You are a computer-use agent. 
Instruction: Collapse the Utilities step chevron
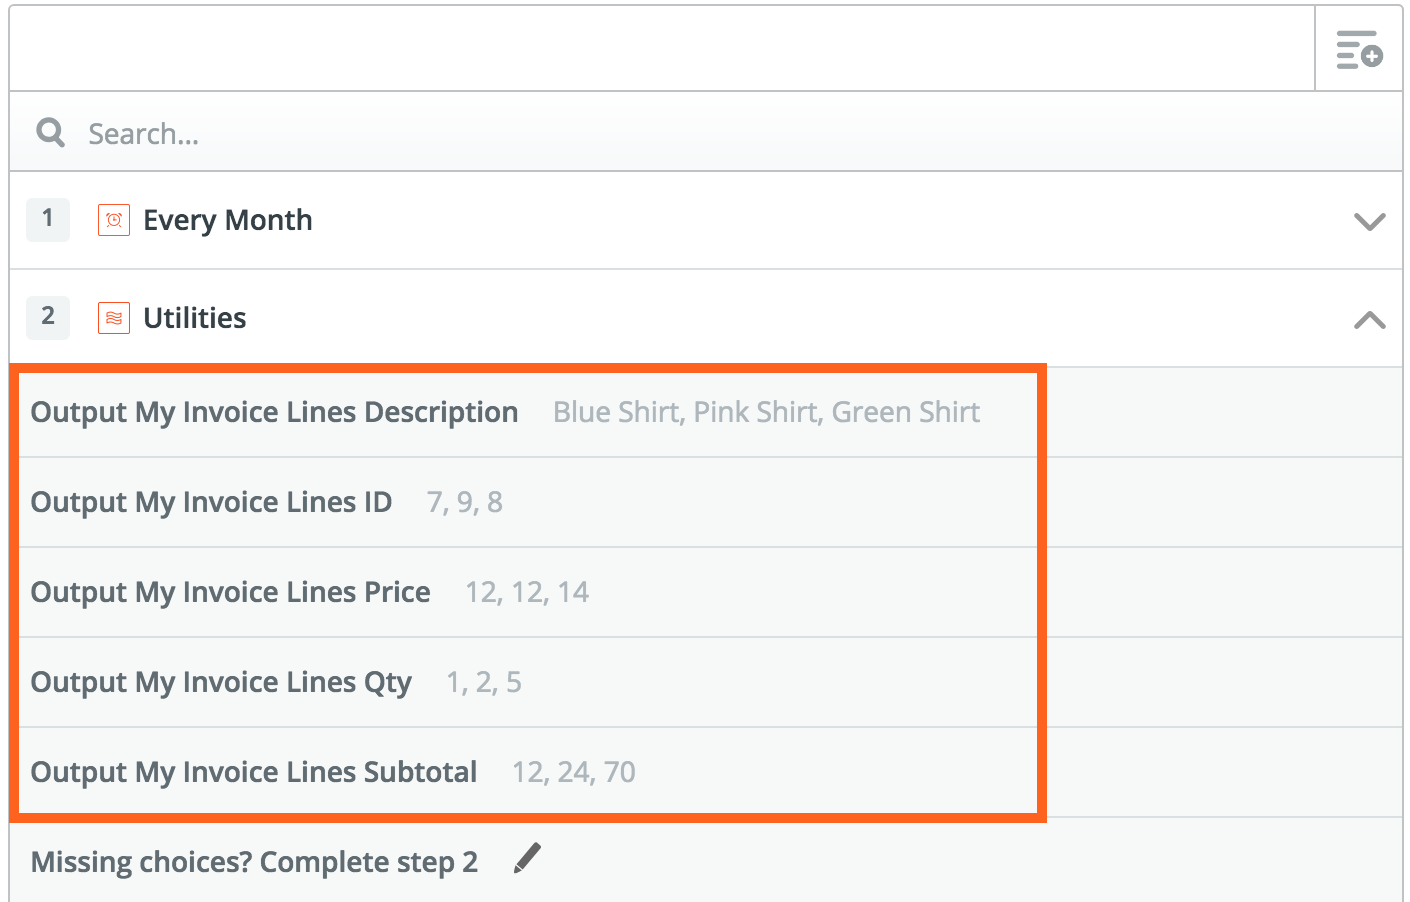pyautogui.click(x=1369, y=320)
